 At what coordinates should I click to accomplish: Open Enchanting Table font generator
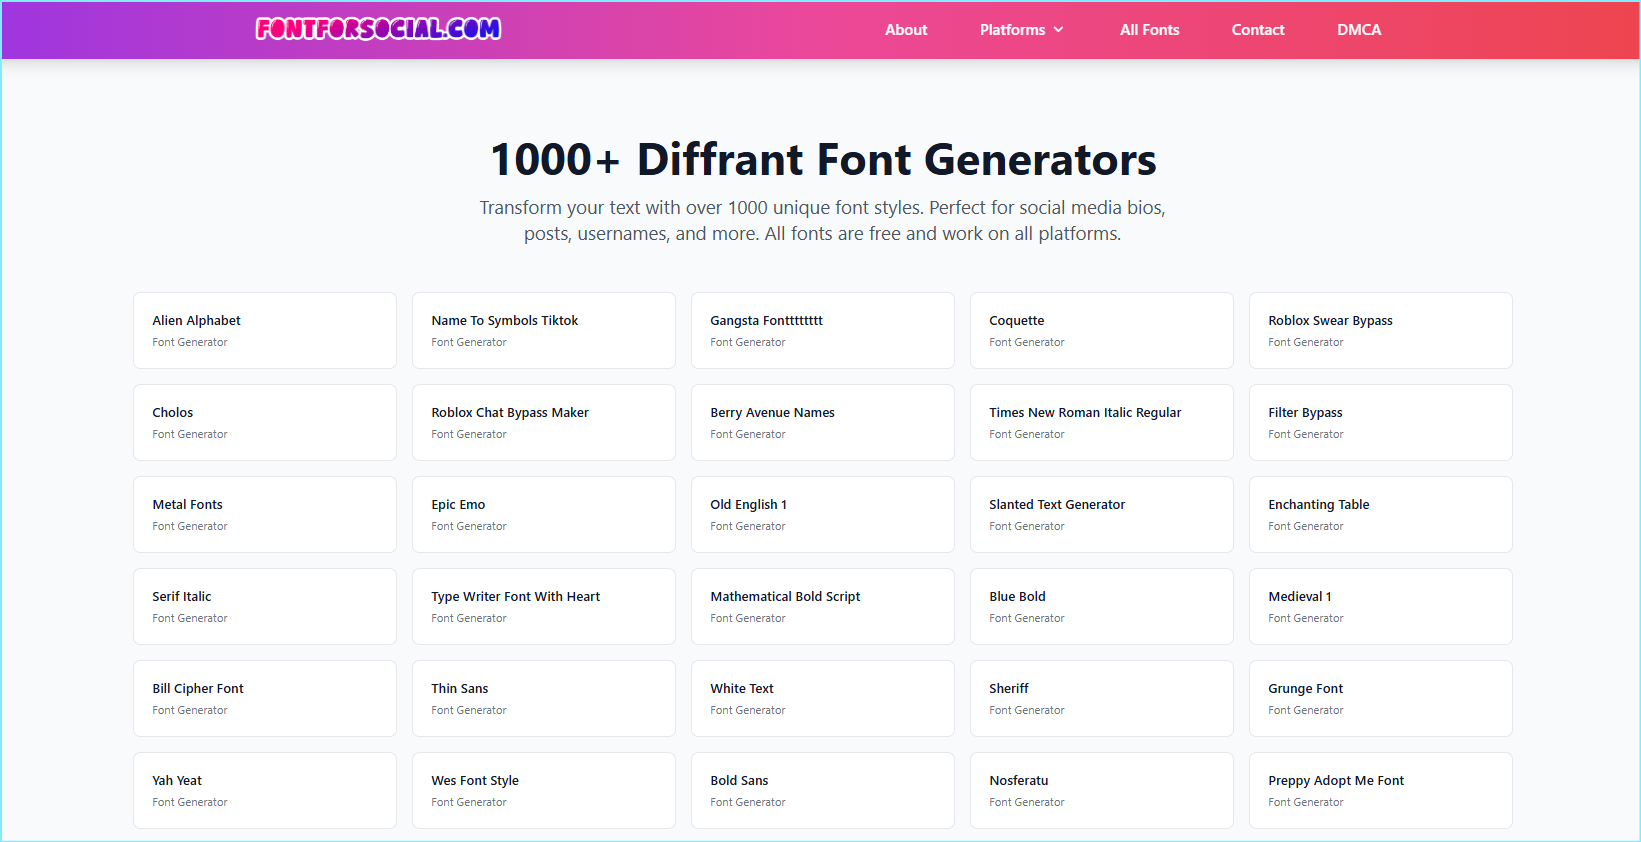coord(1380,514)
